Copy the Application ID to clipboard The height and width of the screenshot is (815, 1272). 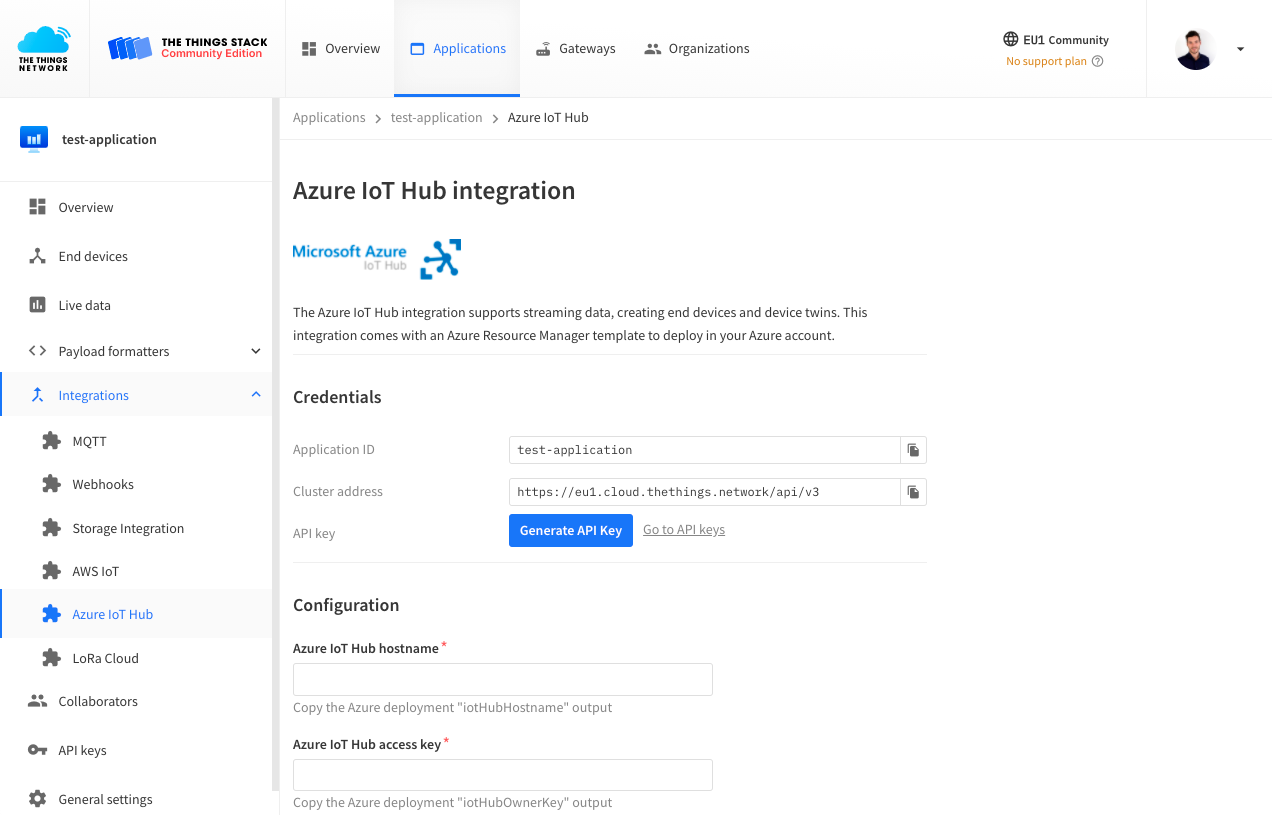pos(912,449)
